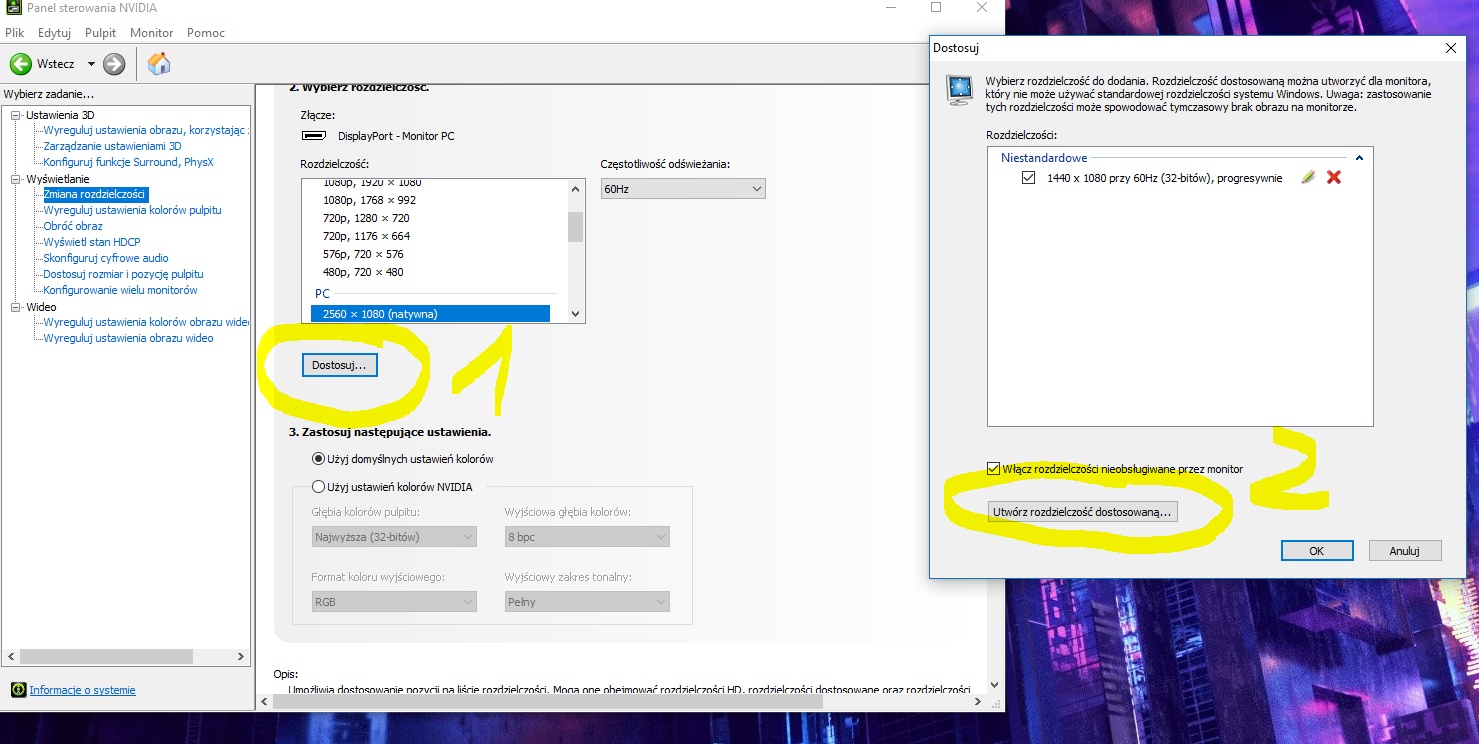The image size is (1479, 744).
Task: Select 'Konfiguruj funkcje Surround, PhysX' item
Action: [x=128, y=162]
